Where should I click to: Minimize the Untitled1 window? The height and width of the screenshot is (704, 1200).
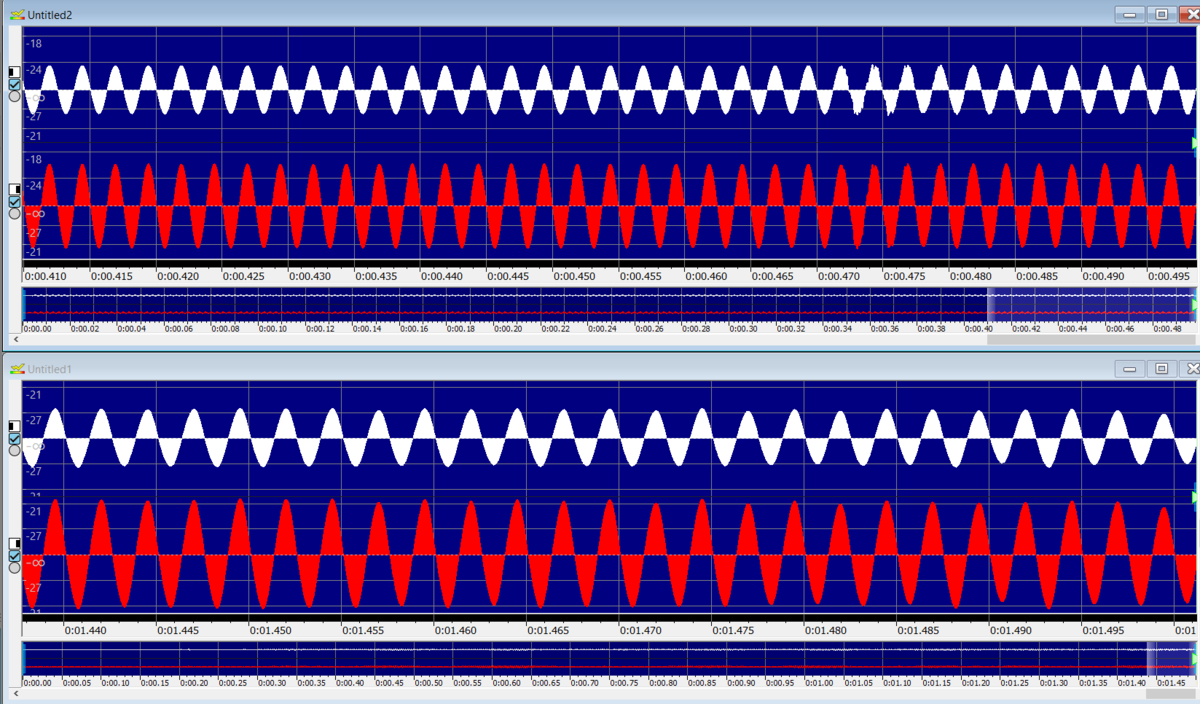coord(1131,368)
